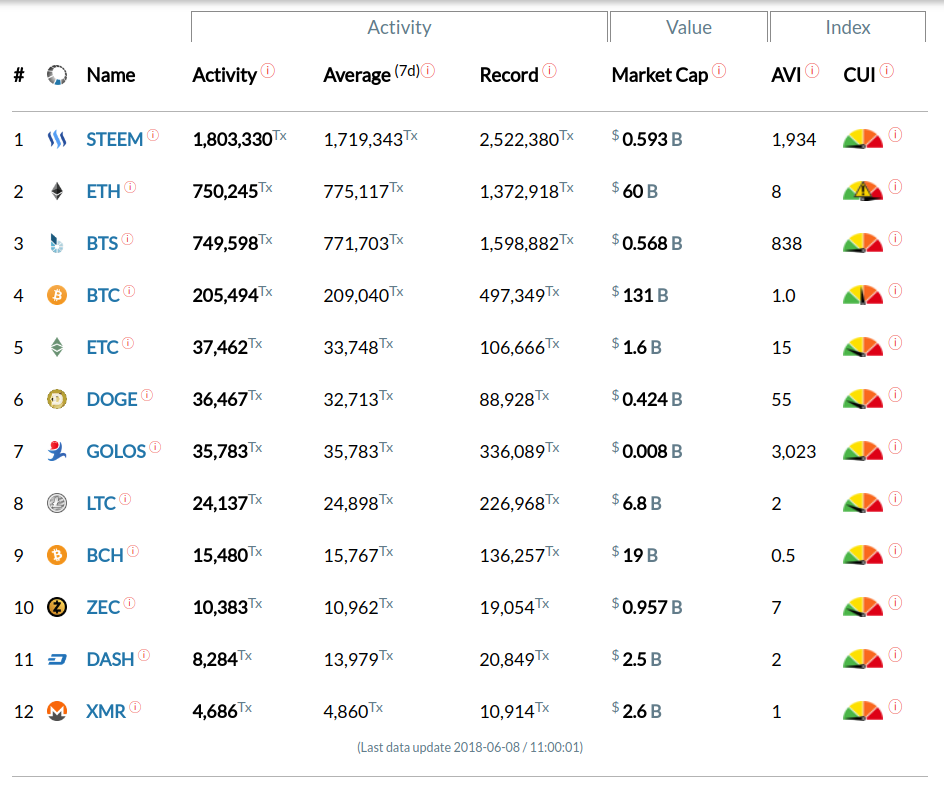Click the last data update timestamp text

pos(470,747)
